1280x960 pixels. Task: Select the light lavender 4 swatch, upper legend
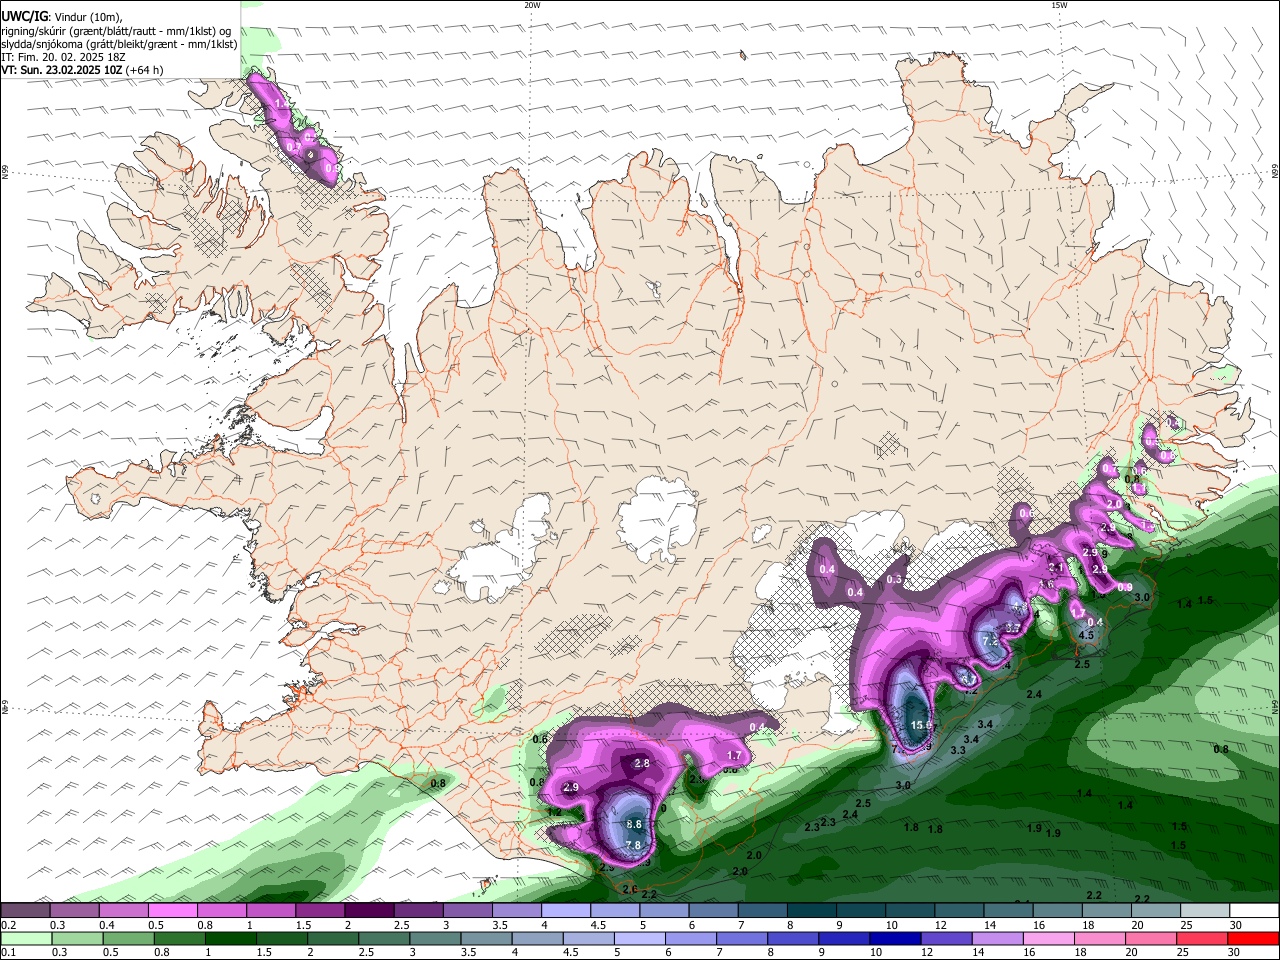tap(566, 910)
